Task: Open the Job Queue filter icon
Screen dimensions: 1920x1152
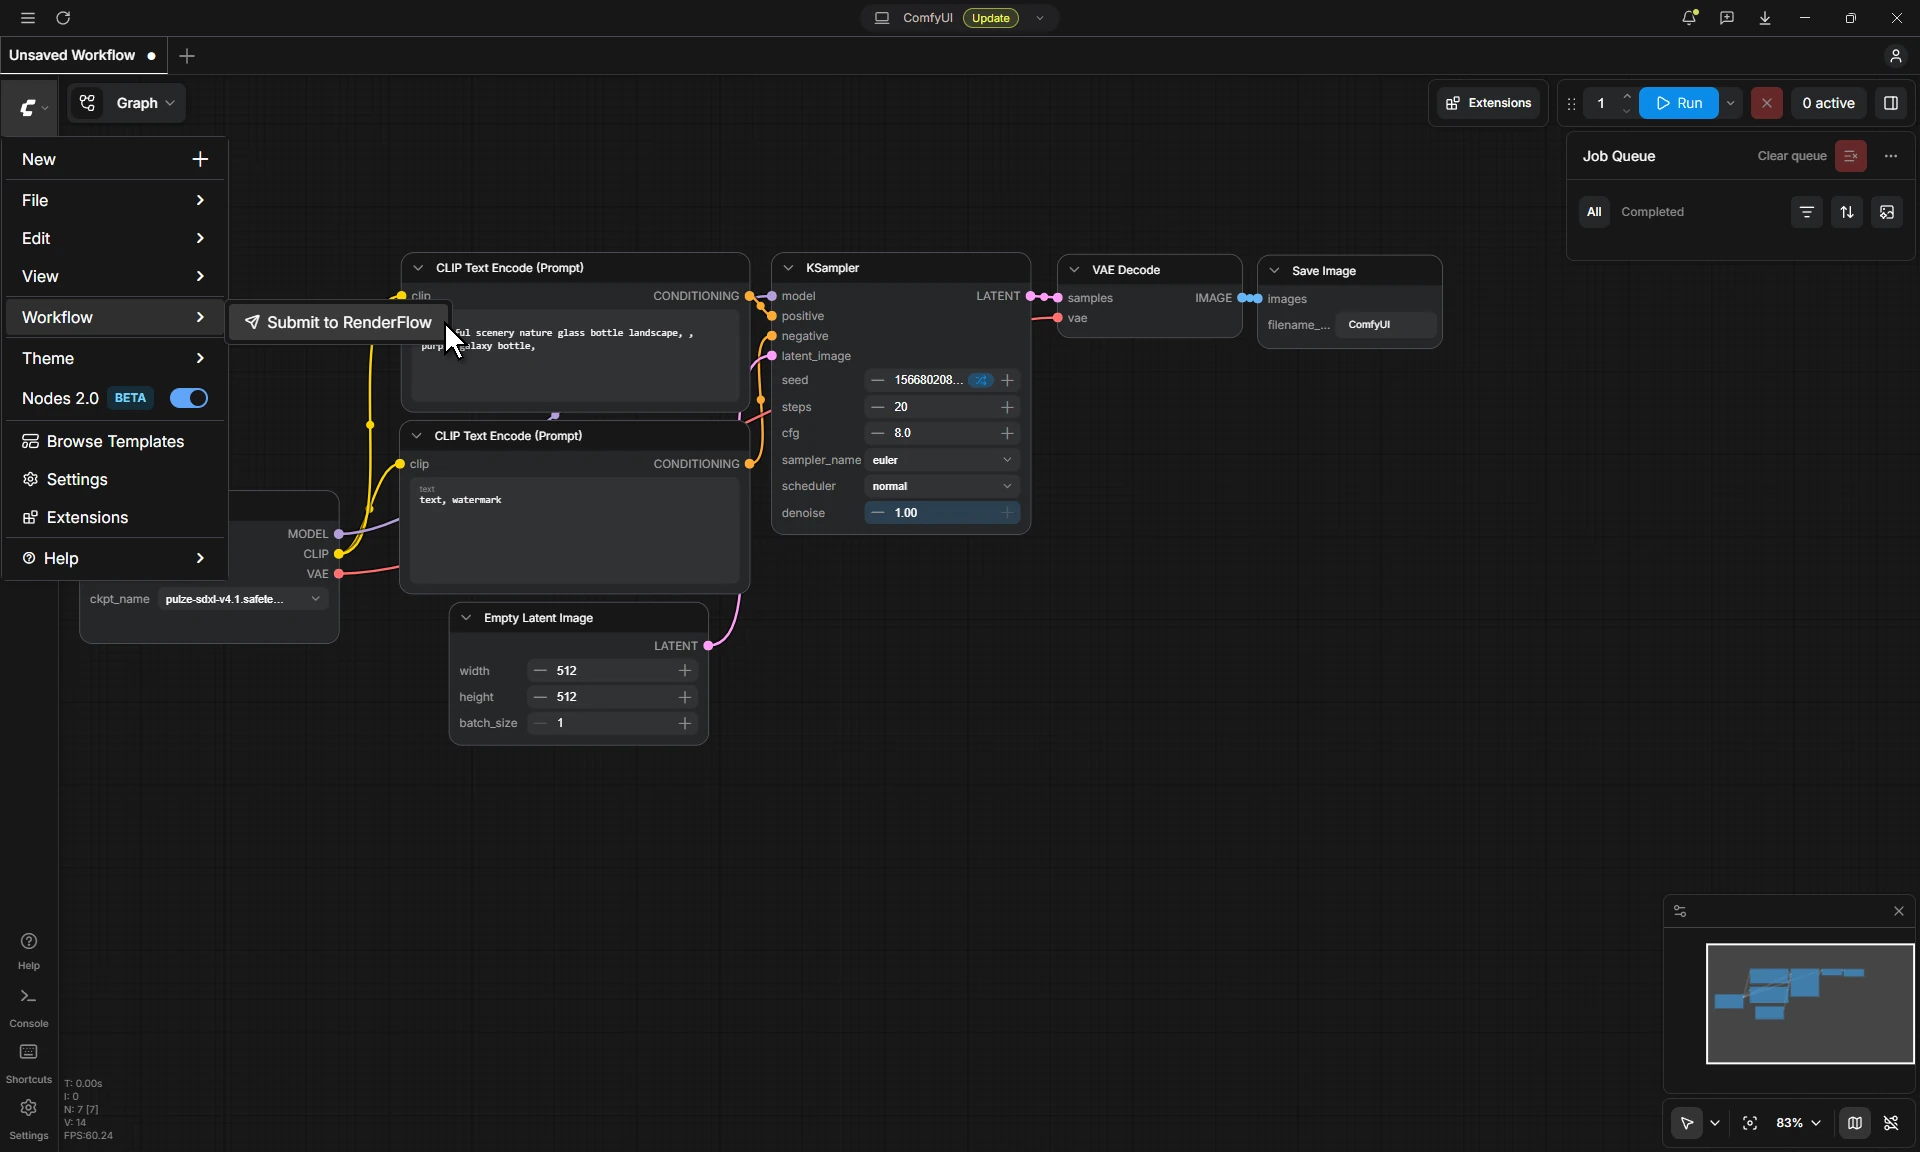Action: (1807, 212)
